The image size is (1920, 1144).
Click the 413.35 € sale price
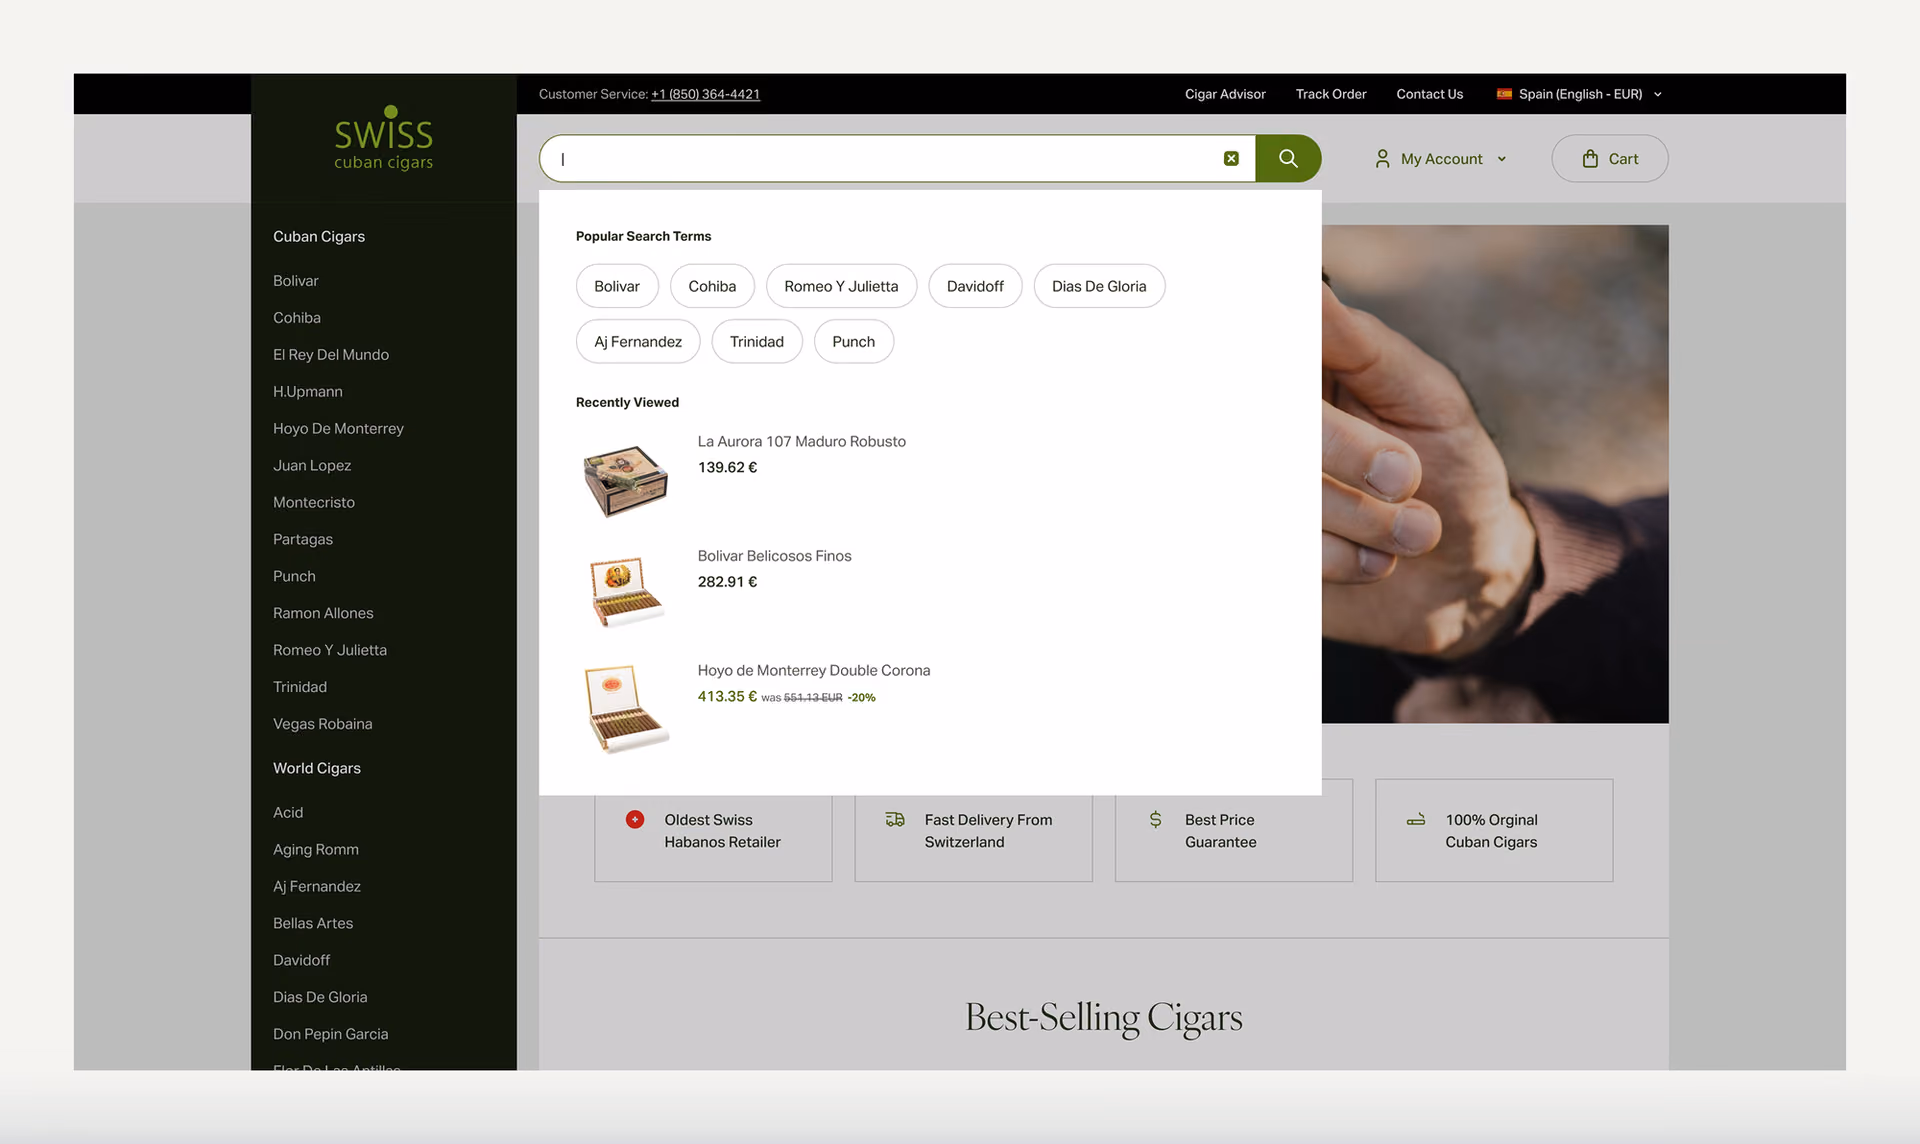727,697
